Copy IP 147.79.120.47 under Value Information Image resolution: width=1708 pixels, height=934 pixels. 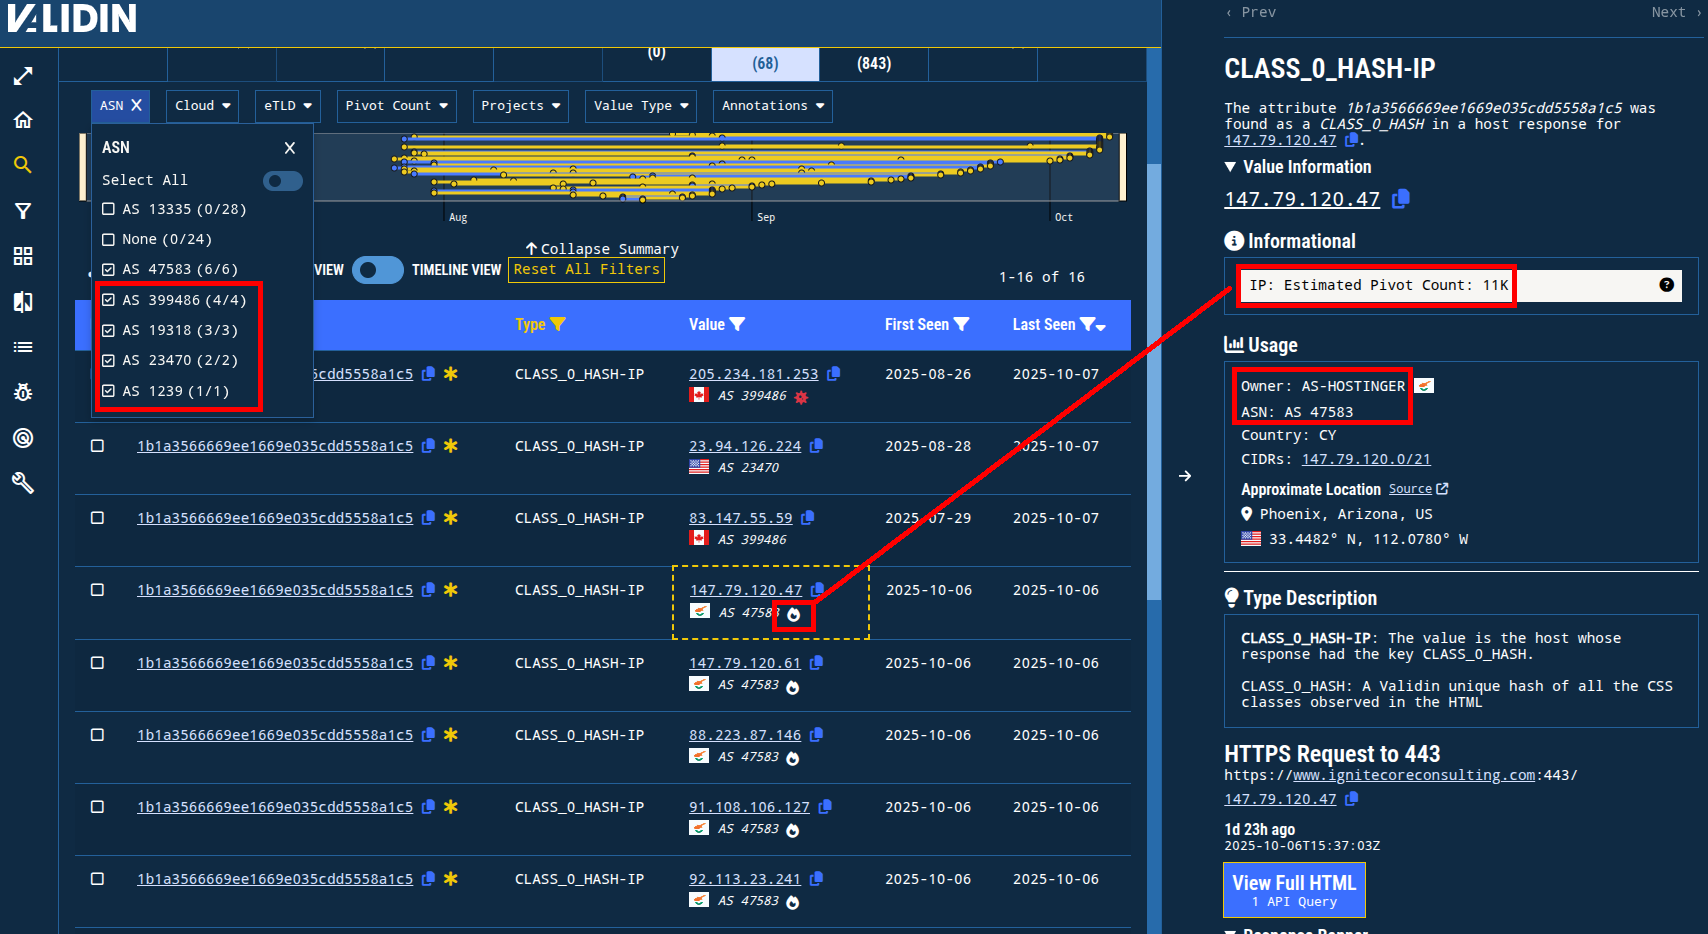pos(1401,199)
